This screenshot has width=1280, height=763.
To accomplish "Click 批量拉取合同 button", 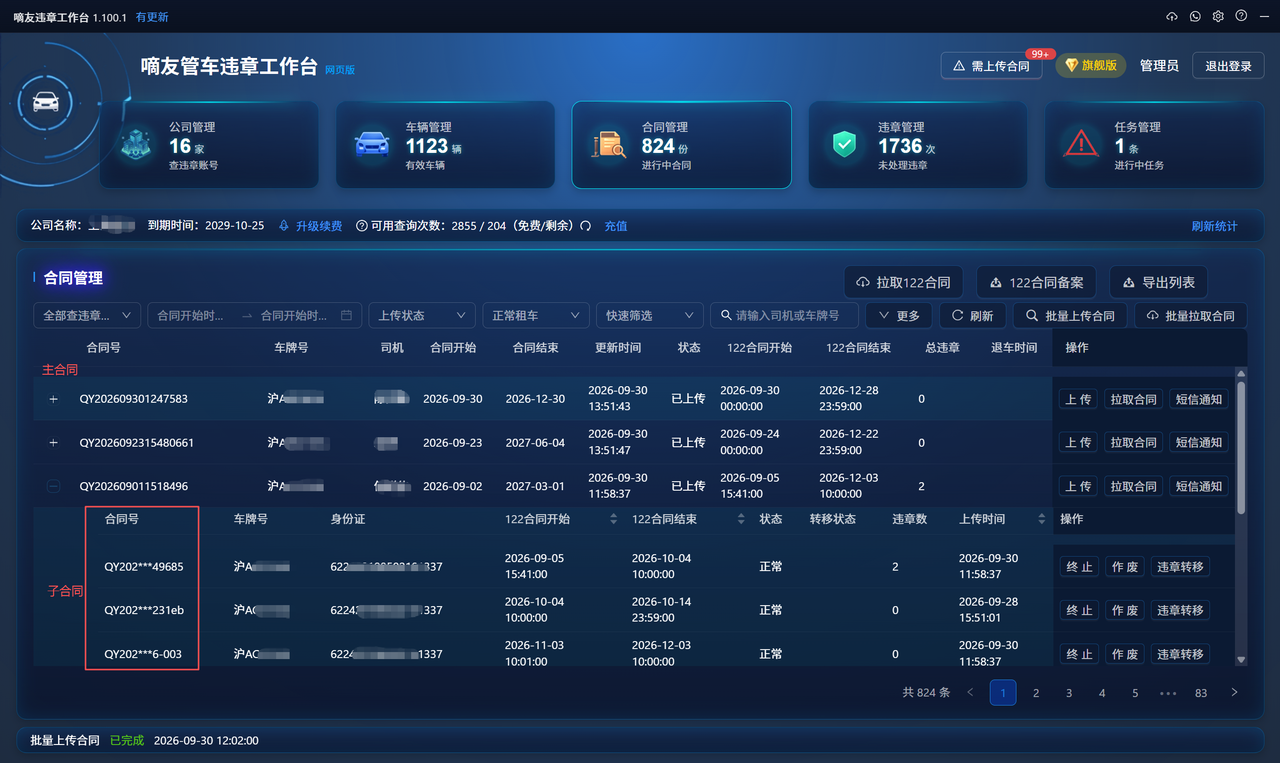I will (x=1191, y=315).
